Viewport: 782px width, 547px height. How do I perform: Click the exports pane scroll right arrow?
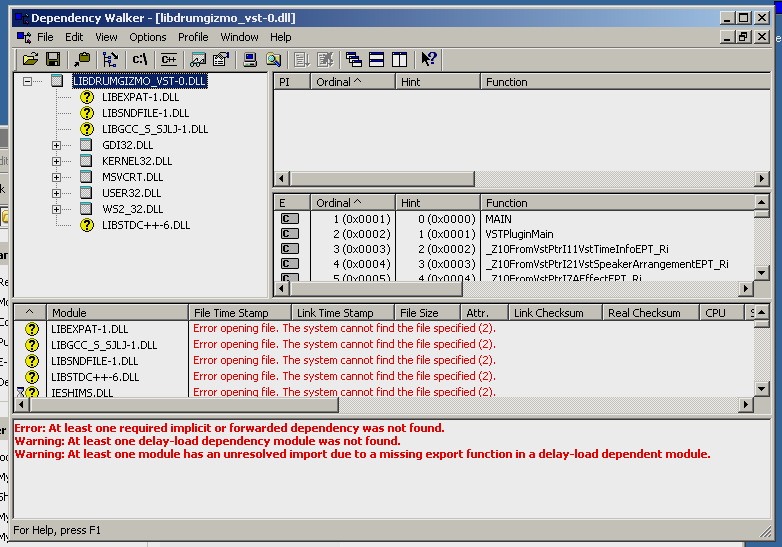point(745,288)
